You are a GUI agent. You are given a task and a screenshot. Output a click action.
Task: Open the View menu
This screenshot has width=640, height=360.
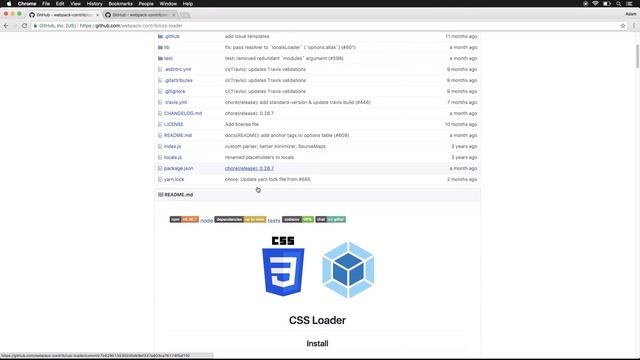[x=76, y=4]
